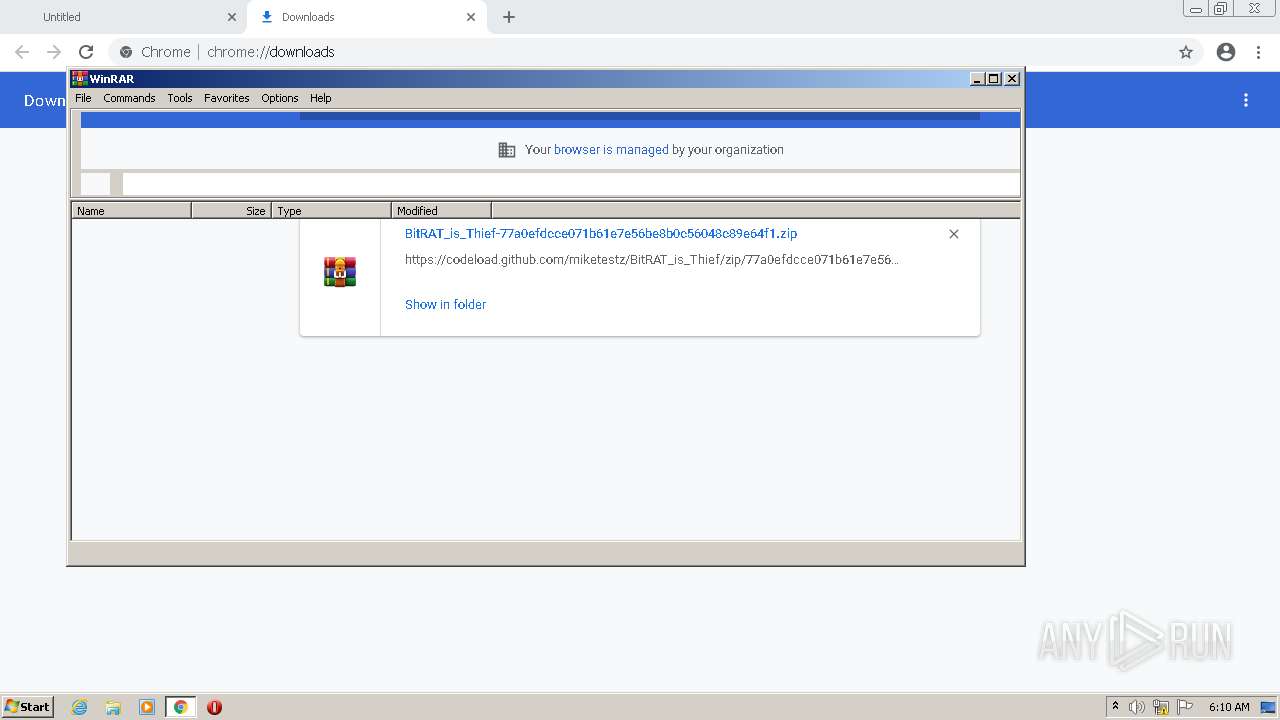1280x720 pixels.
Task: Open Downloads page more actions menu
Action: 1246,100
